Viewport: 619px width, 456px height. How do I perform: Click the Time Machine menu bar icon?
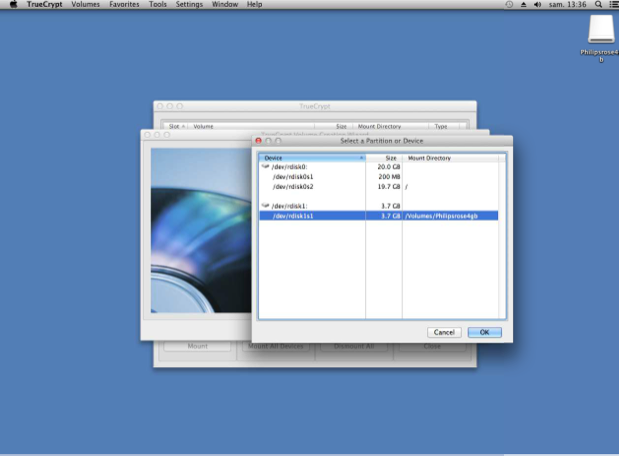point(509,4)
